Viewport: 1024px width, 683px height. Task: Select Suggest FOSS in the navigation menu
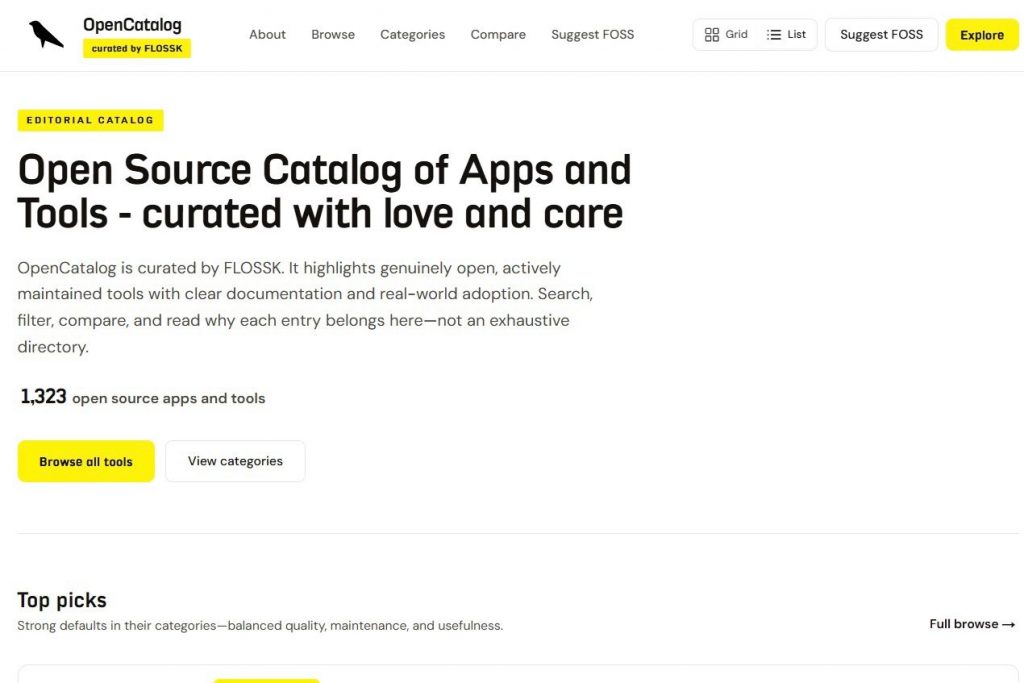[592, 35]
